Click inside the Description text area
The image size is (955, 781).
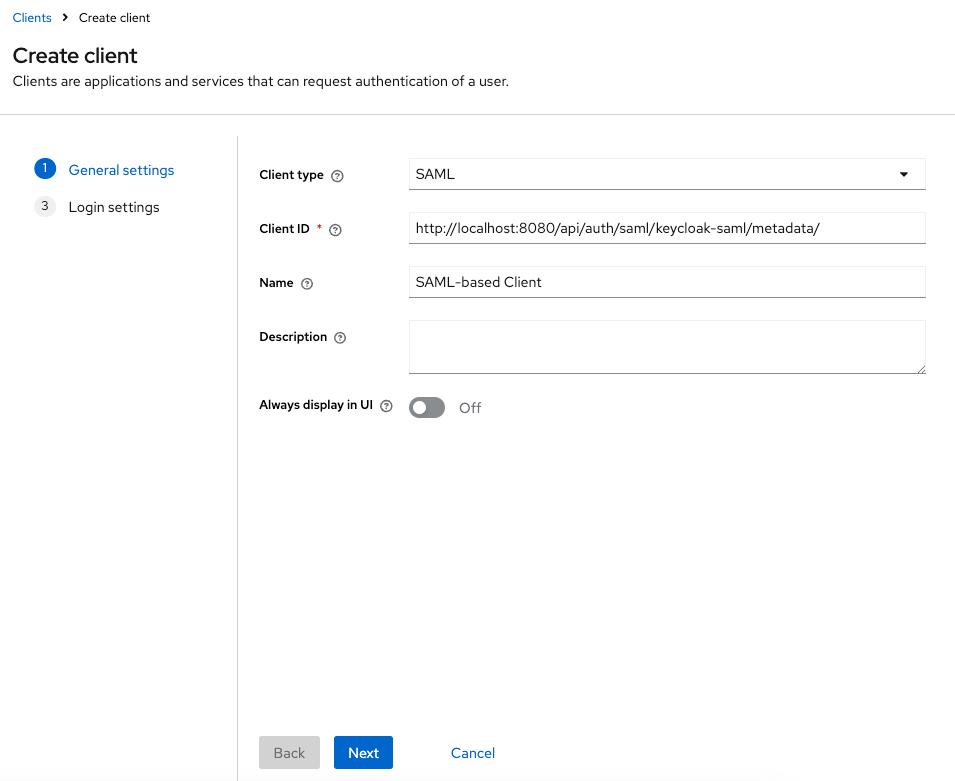point(666,346)
